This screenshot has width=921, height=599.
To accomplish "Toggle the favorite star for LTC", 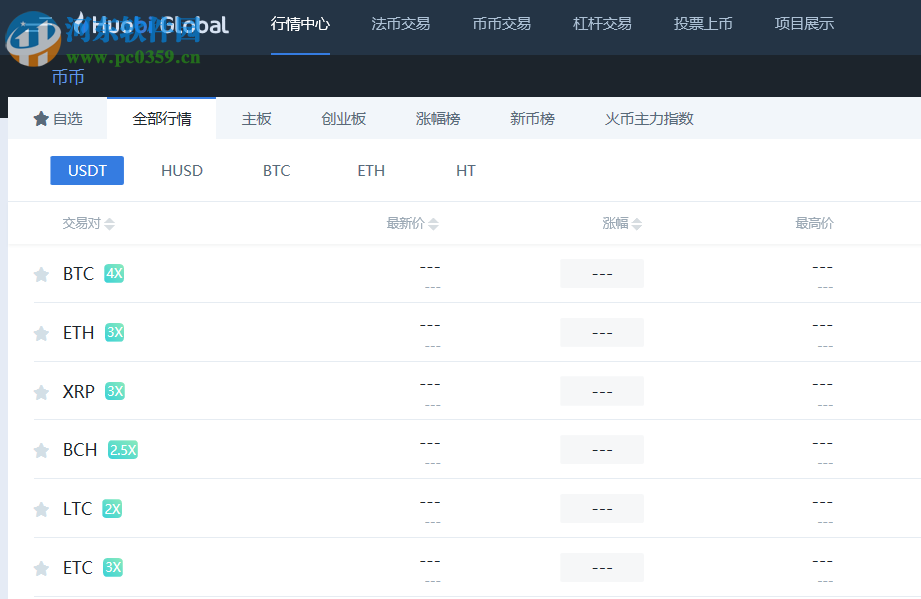I will click(x=41, y=508).
